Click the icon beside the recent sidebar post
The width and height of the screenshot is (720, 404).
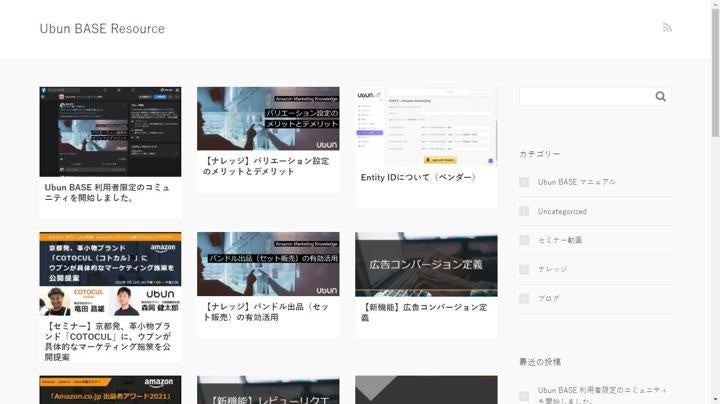point(524,396)
